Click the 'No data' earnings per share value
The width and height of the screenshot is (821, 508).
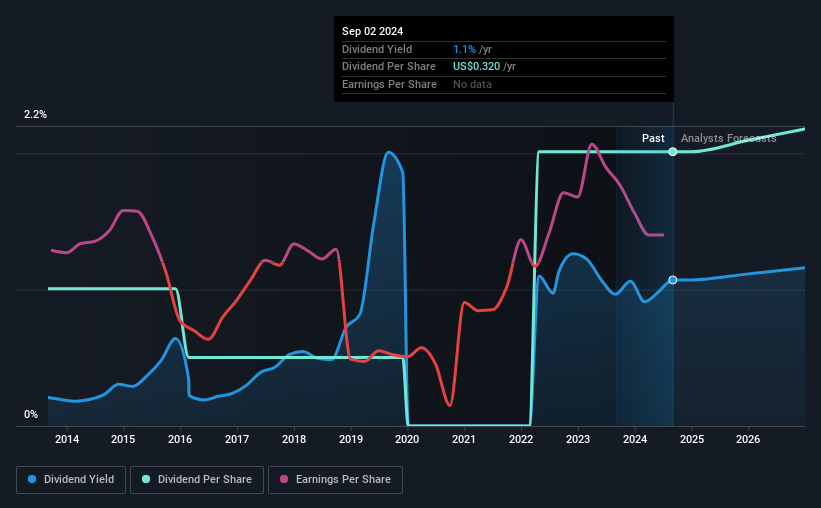pyautogui.click(x=472, y=84)
